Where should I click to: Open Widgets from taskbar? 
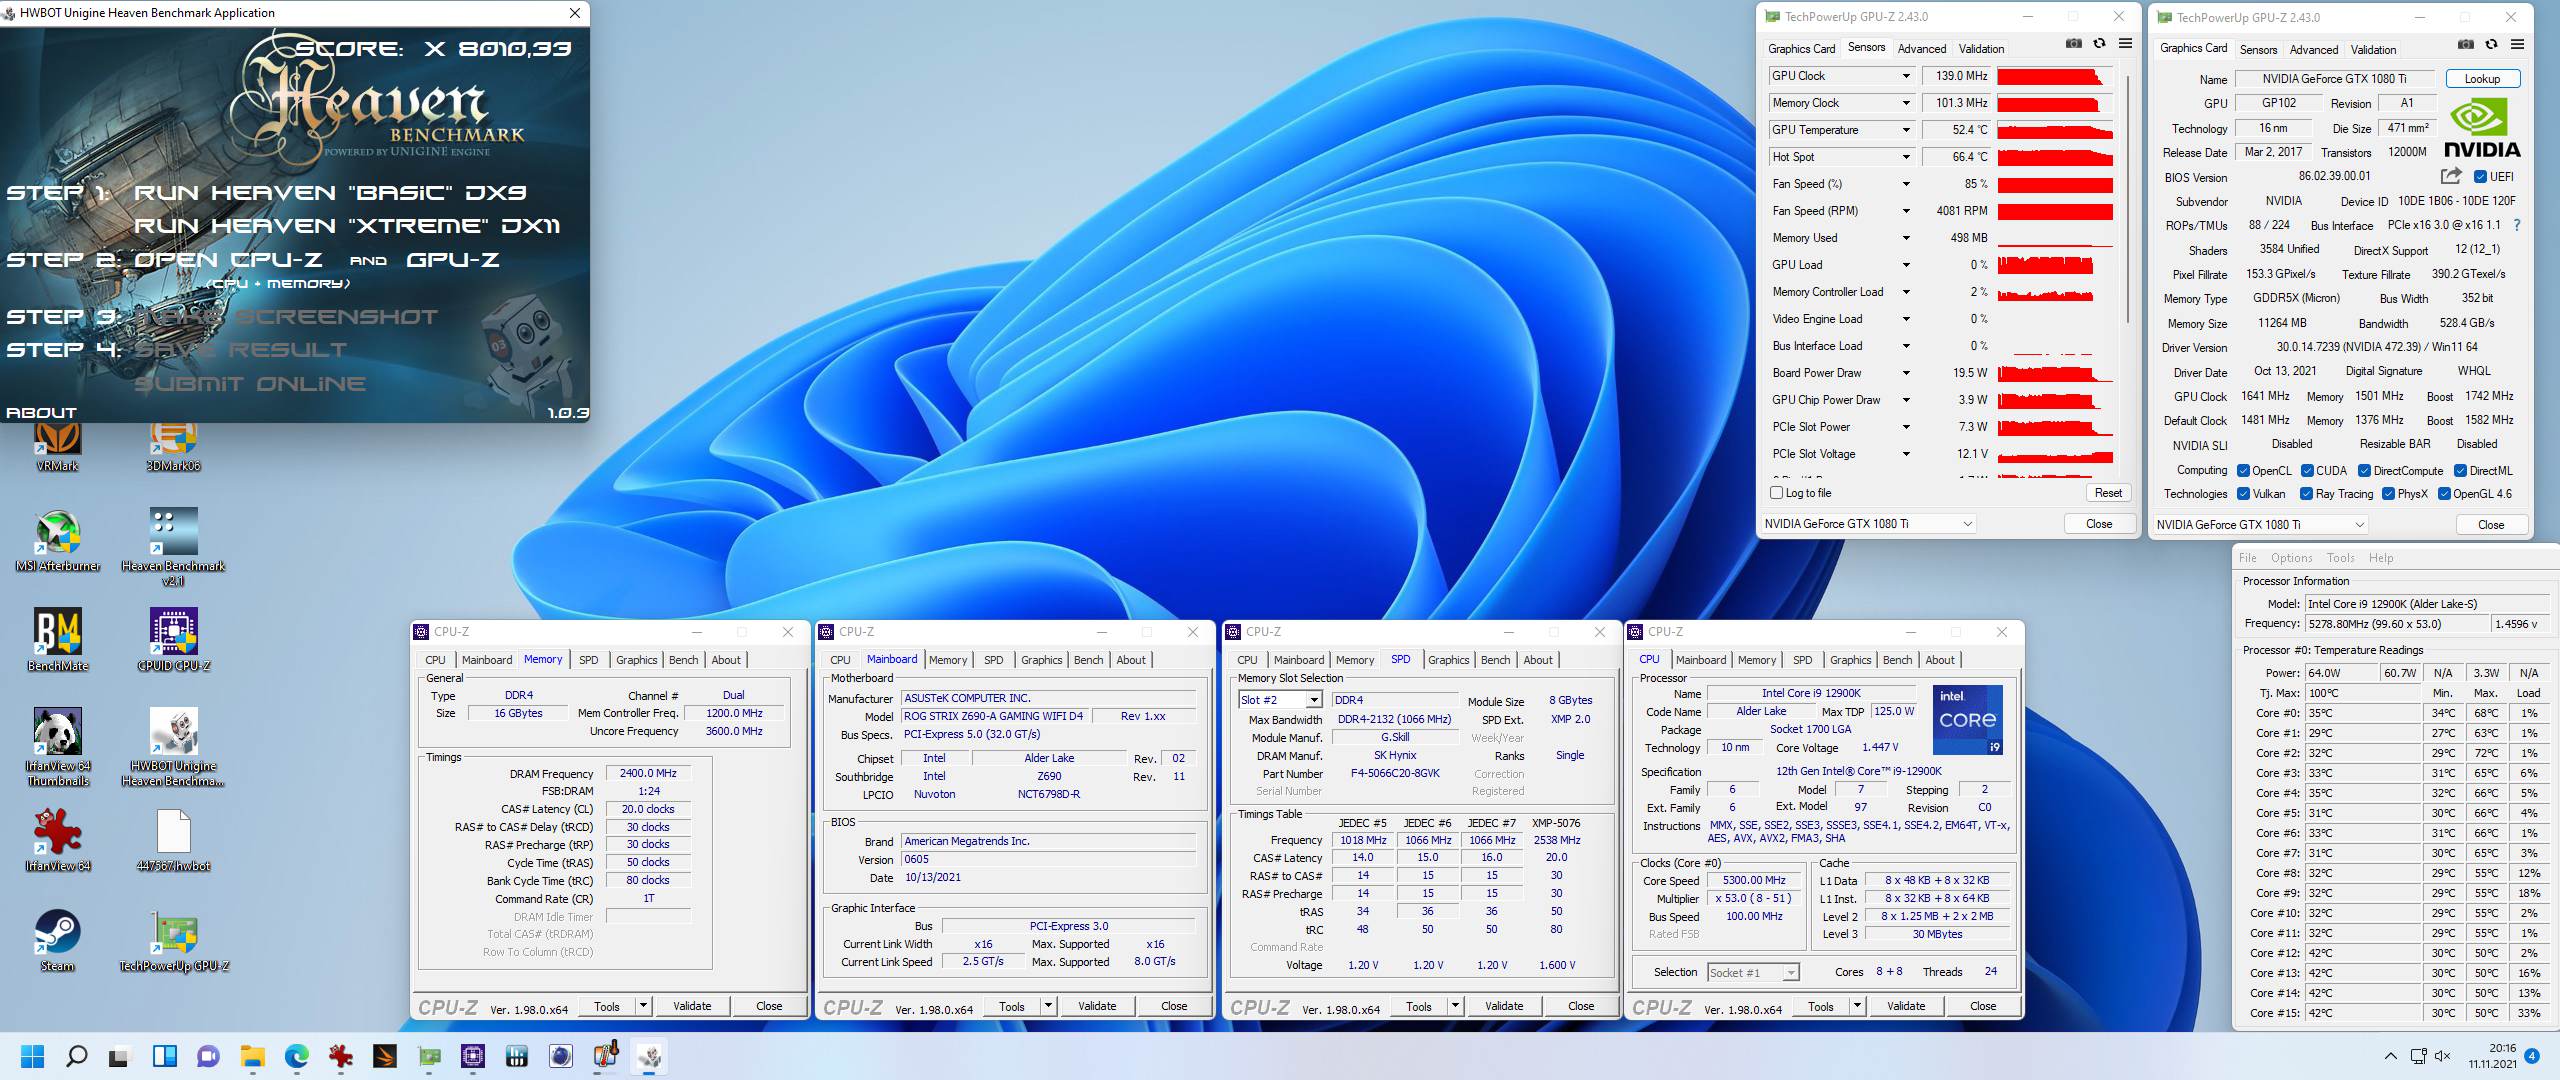[x=164, y=1056]
